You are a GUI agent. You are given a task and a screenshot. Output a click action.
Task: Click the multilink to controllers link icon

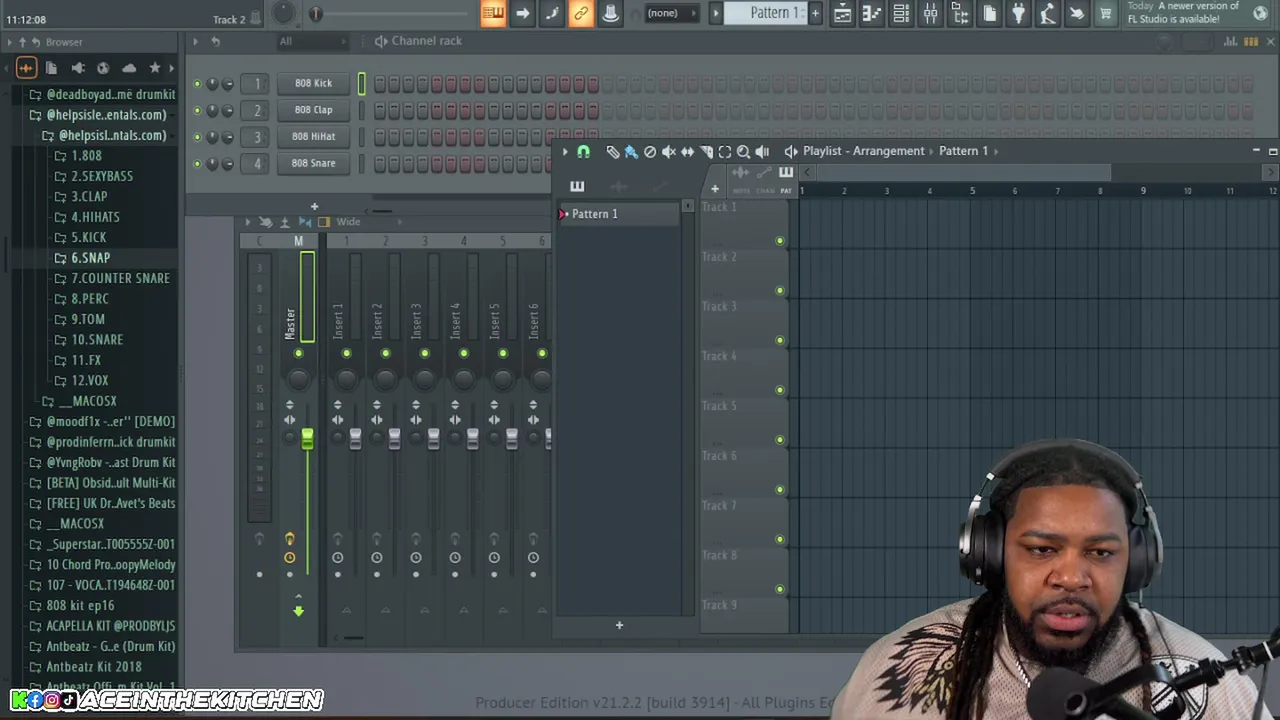click(581, 13)
